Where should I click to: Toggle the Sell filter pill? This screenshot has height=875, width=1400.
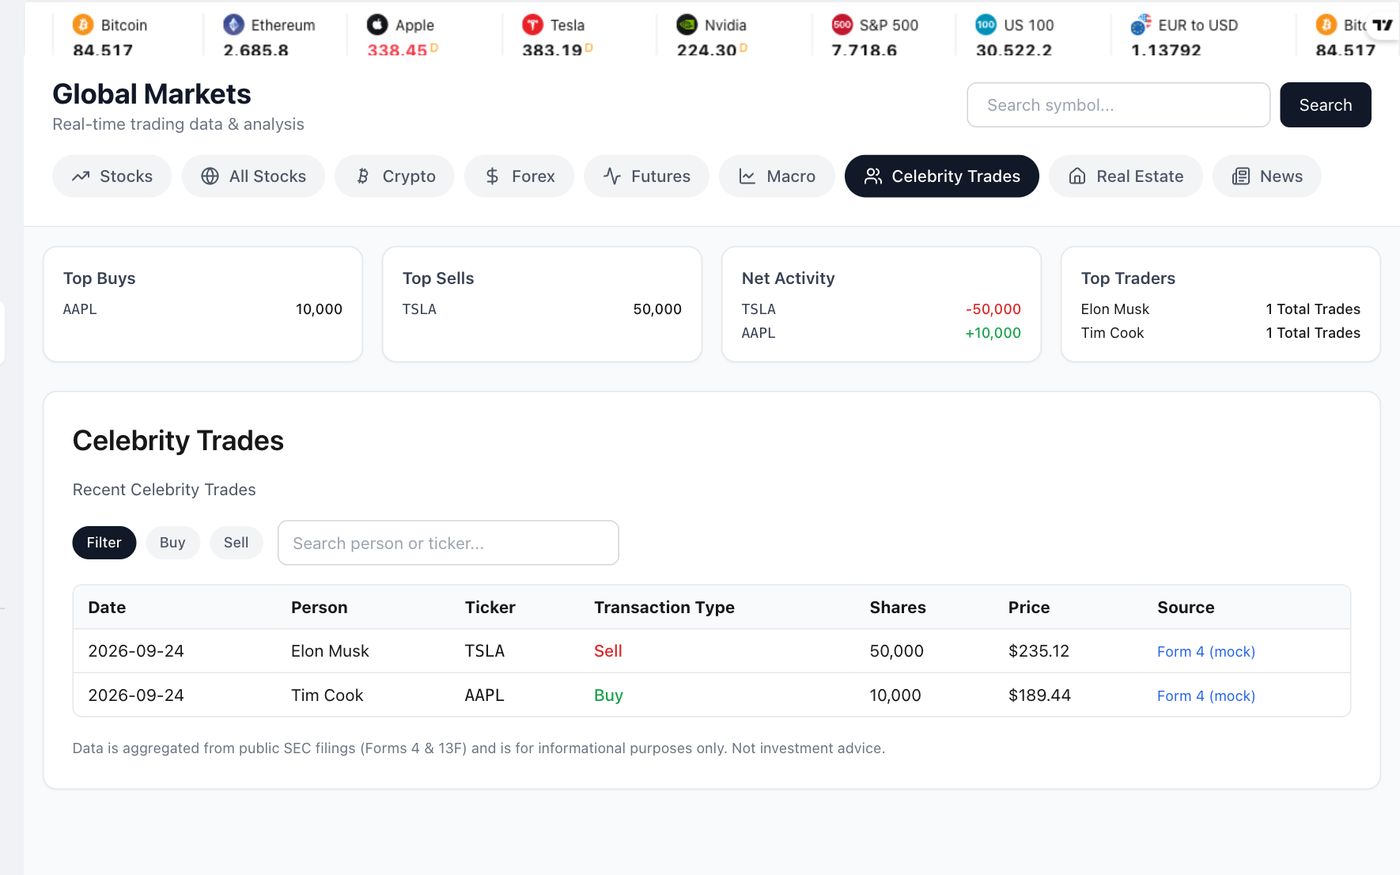click(236, 542)
